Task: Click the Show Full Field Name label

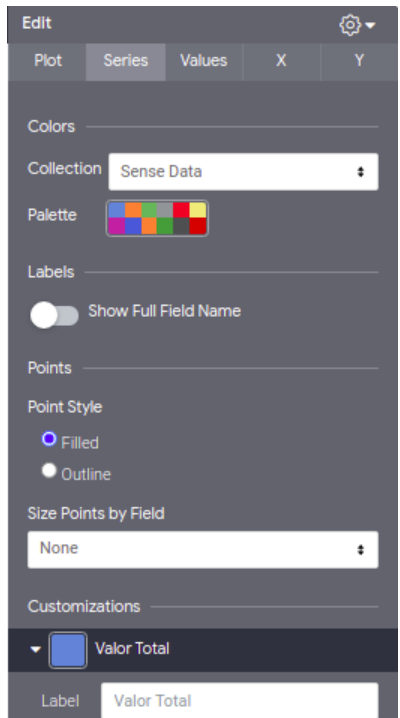Action: point(164,311)
